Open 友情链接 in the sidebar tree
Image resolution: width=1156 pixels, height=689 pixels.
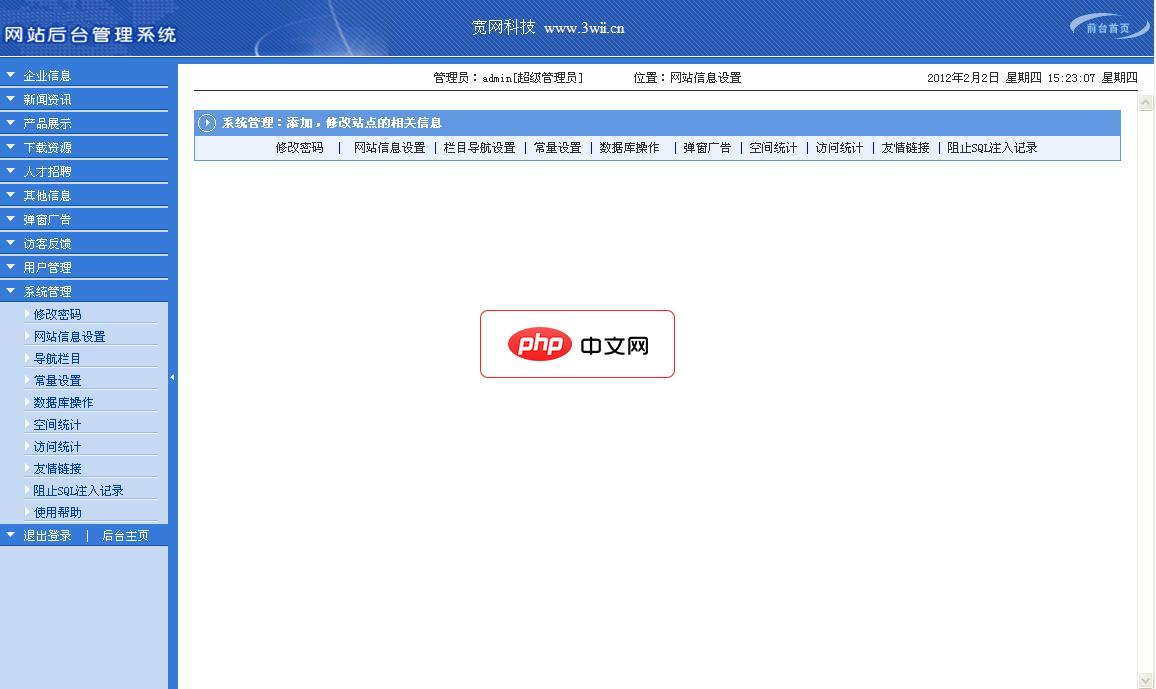[x=58, y=469]
